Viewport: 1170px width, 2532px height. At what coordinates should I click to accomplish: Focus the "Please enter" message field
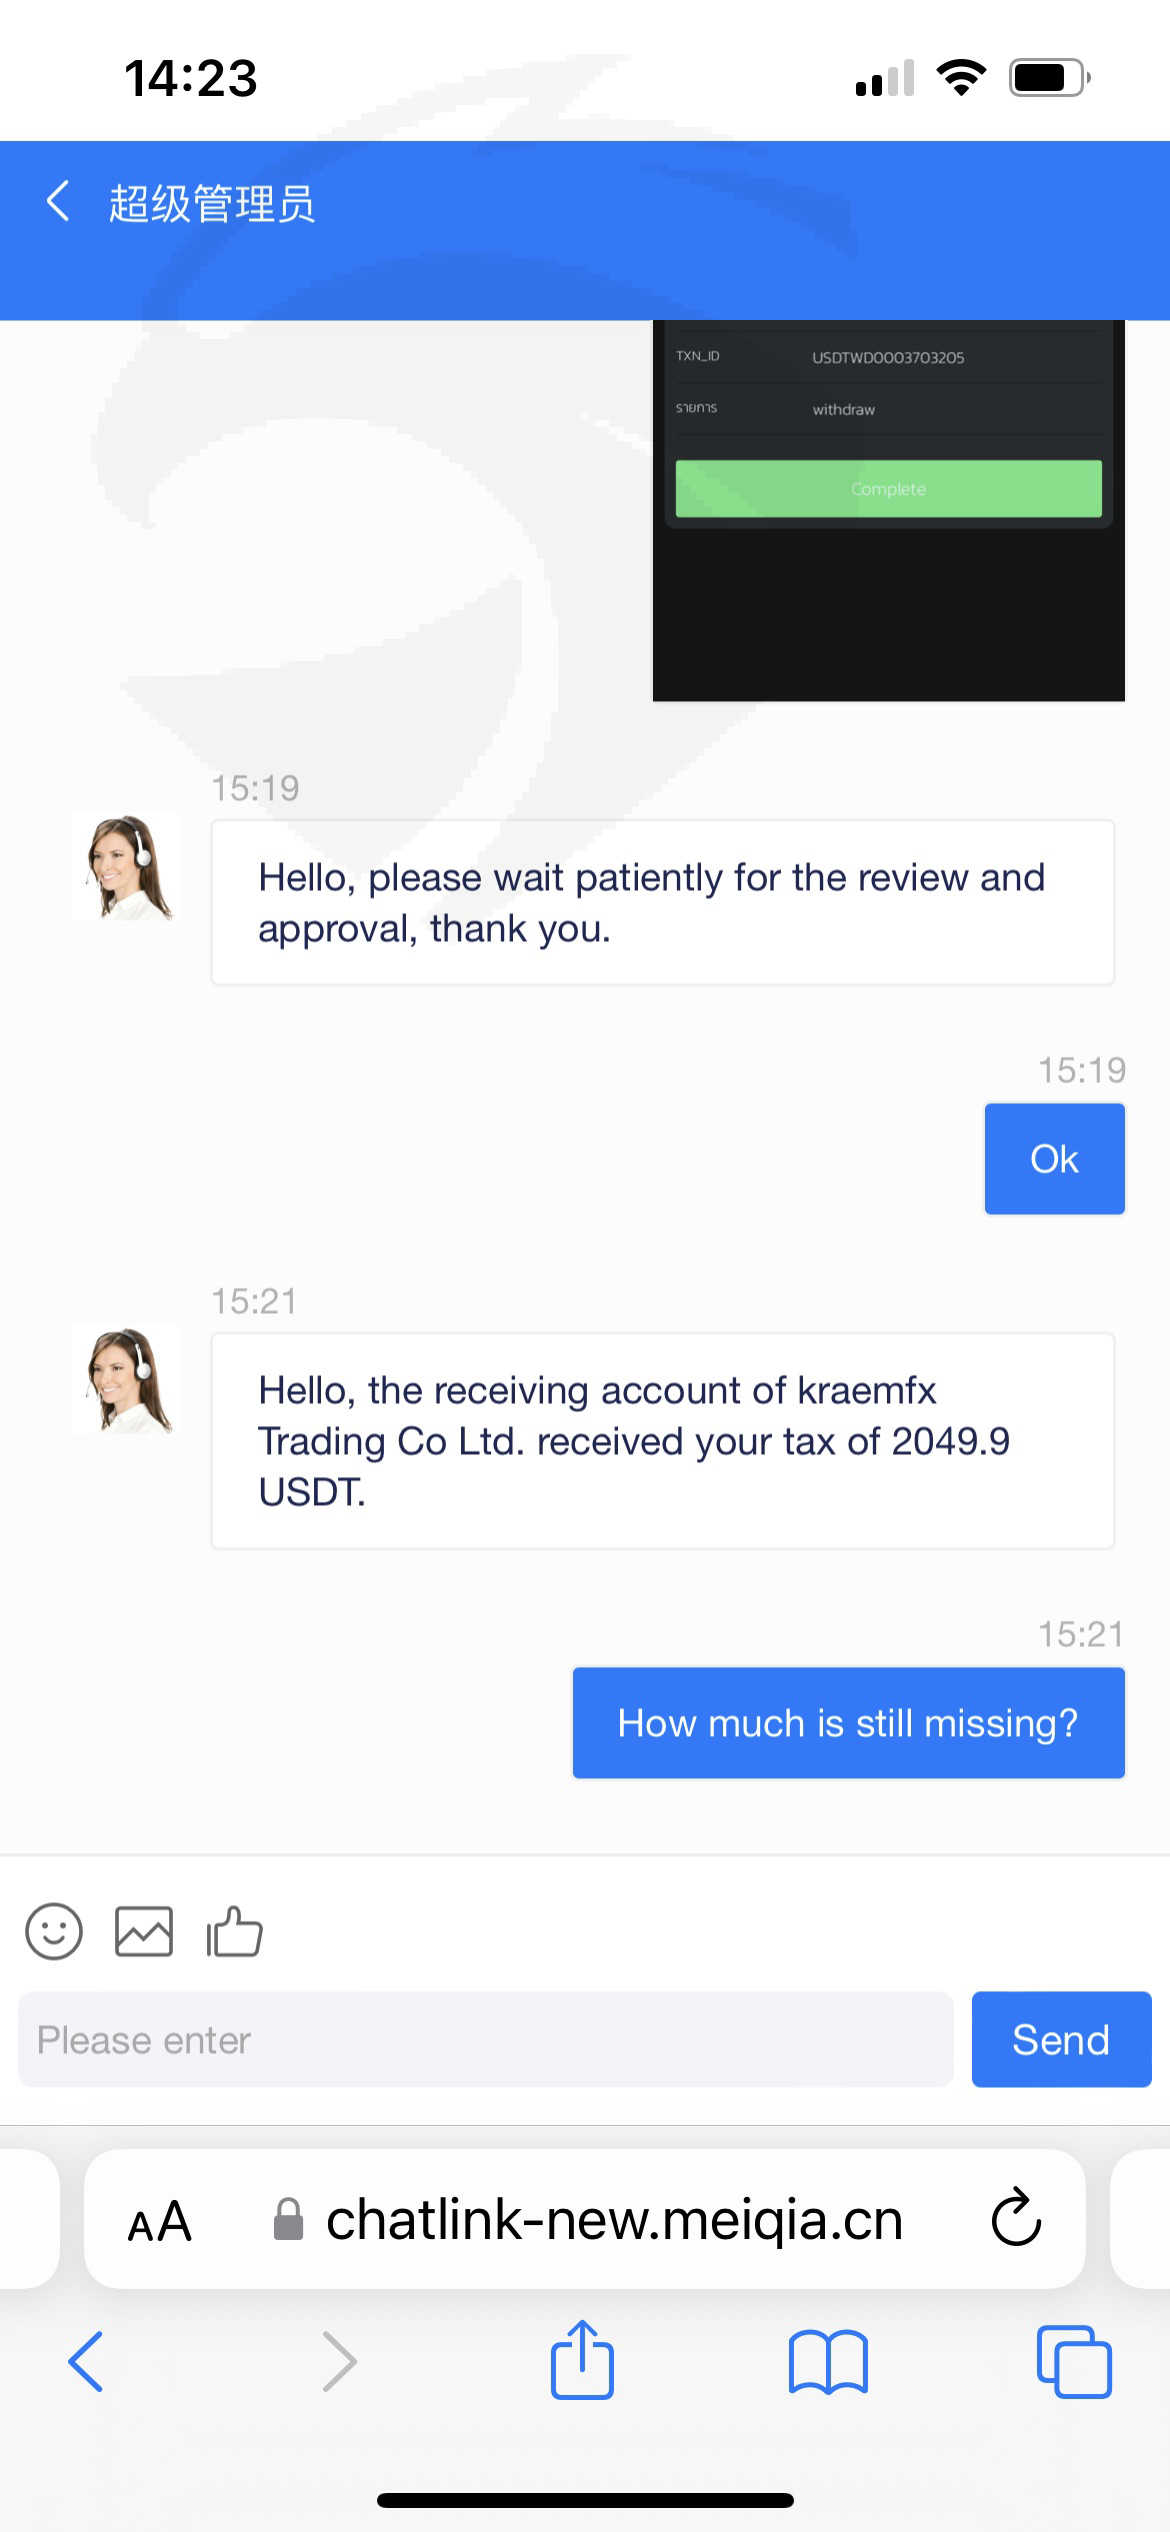point(485,2039)
